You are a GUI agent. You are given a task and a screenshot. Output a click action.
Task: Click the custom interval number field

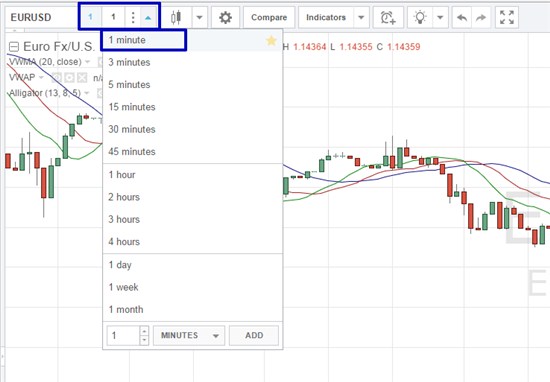pos(123,335)
